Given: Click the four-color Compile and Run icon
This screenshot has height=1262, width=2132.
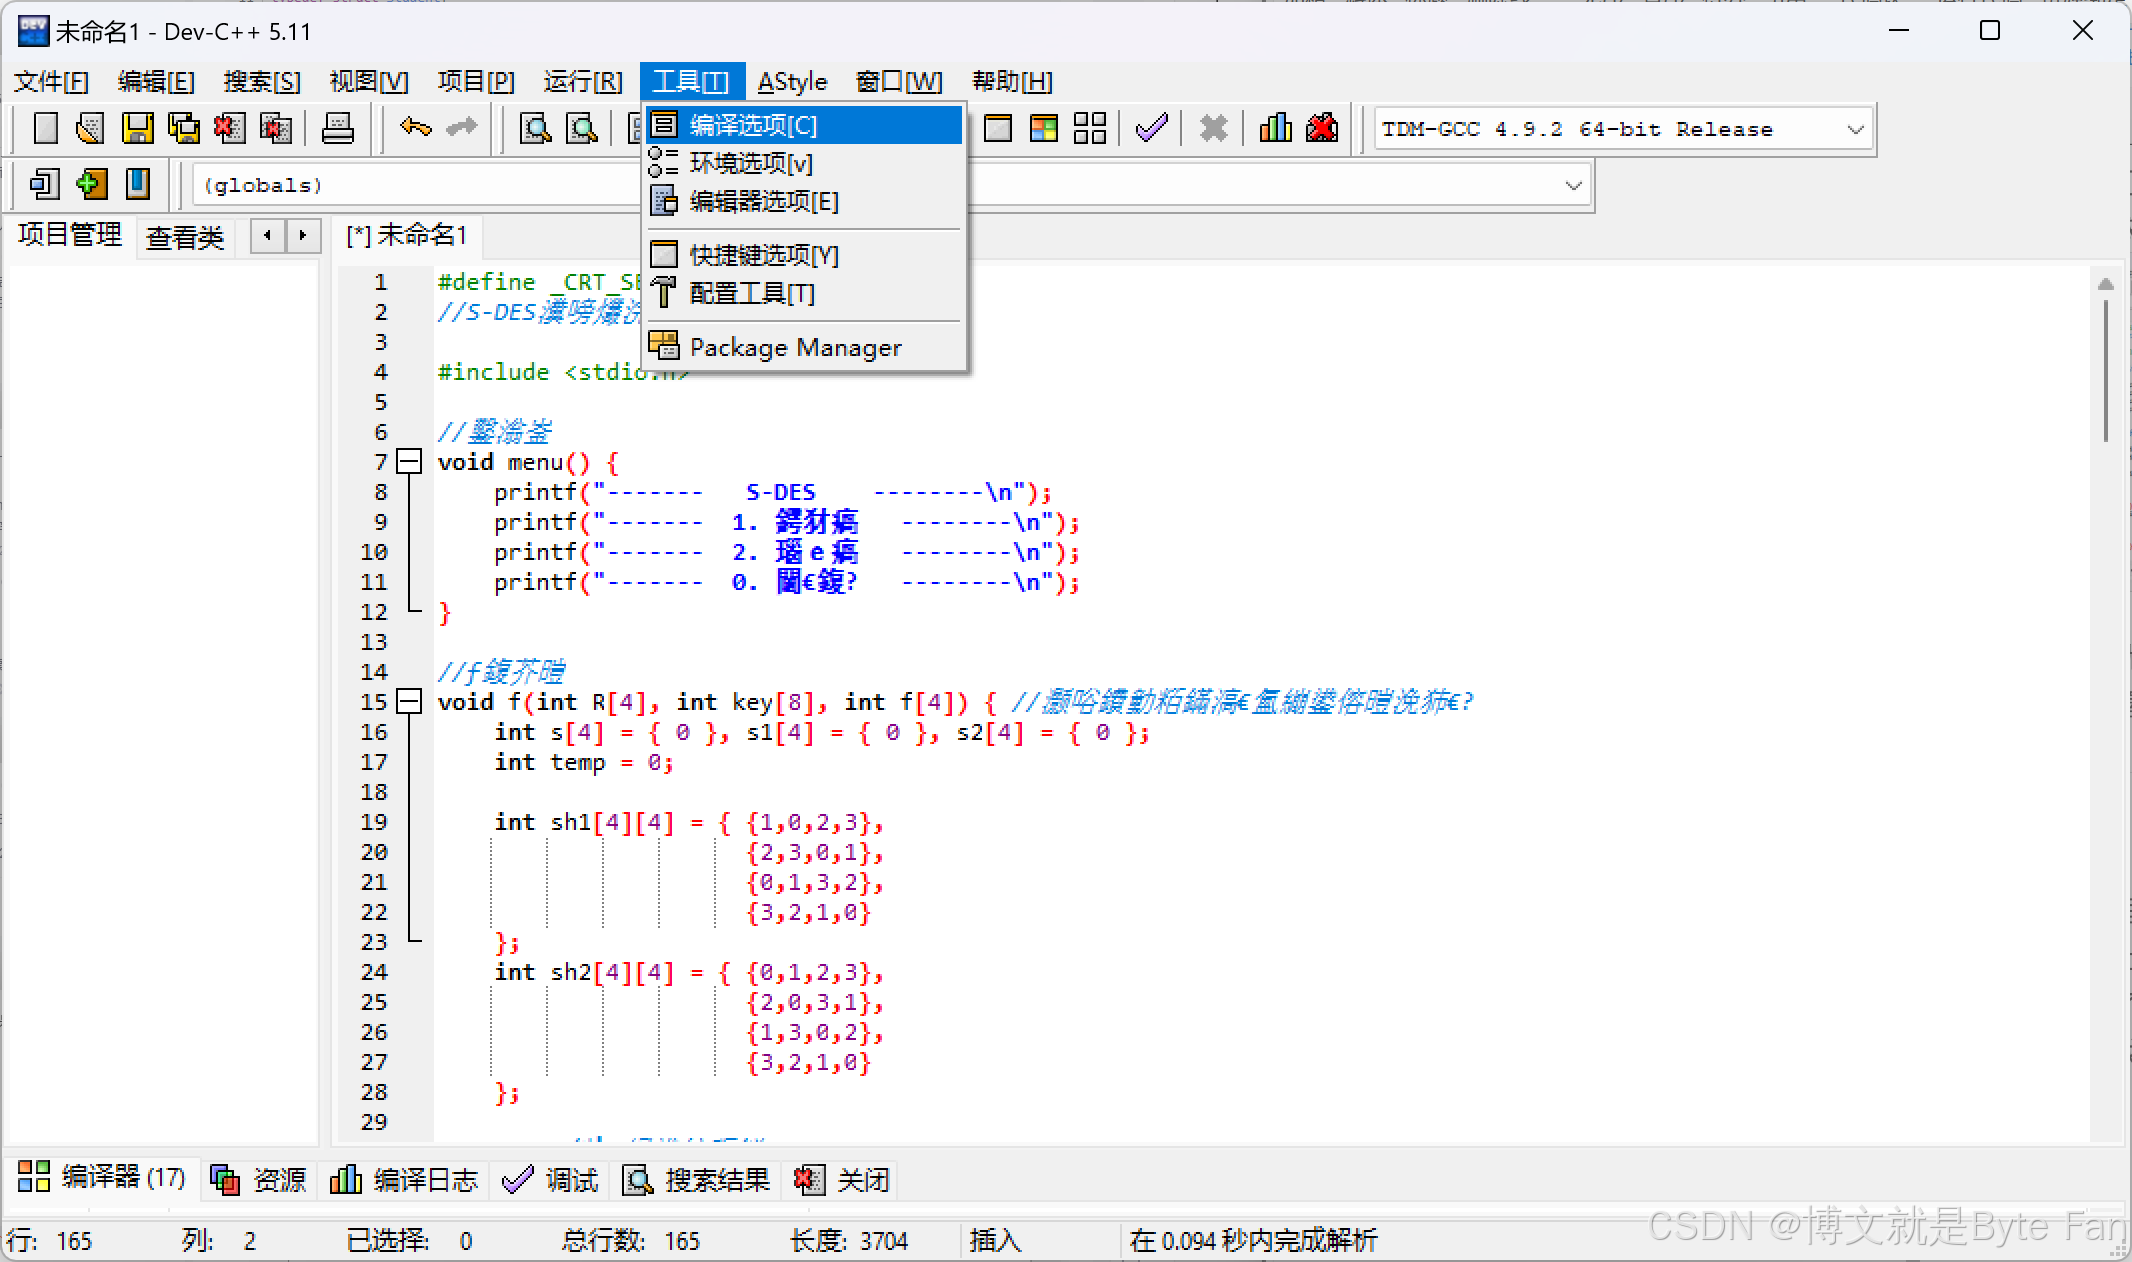Looking at the screenshot, I should pyautogui.click(x=1043, y=128).
